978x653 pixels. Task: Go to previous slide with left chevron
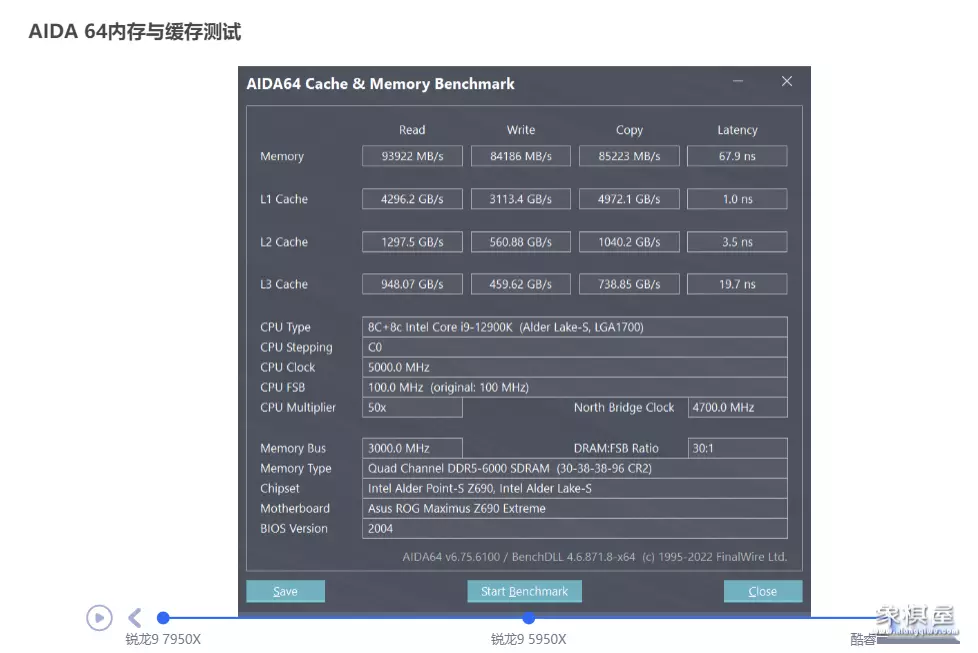pyautogui.click(x=135, y=618)
